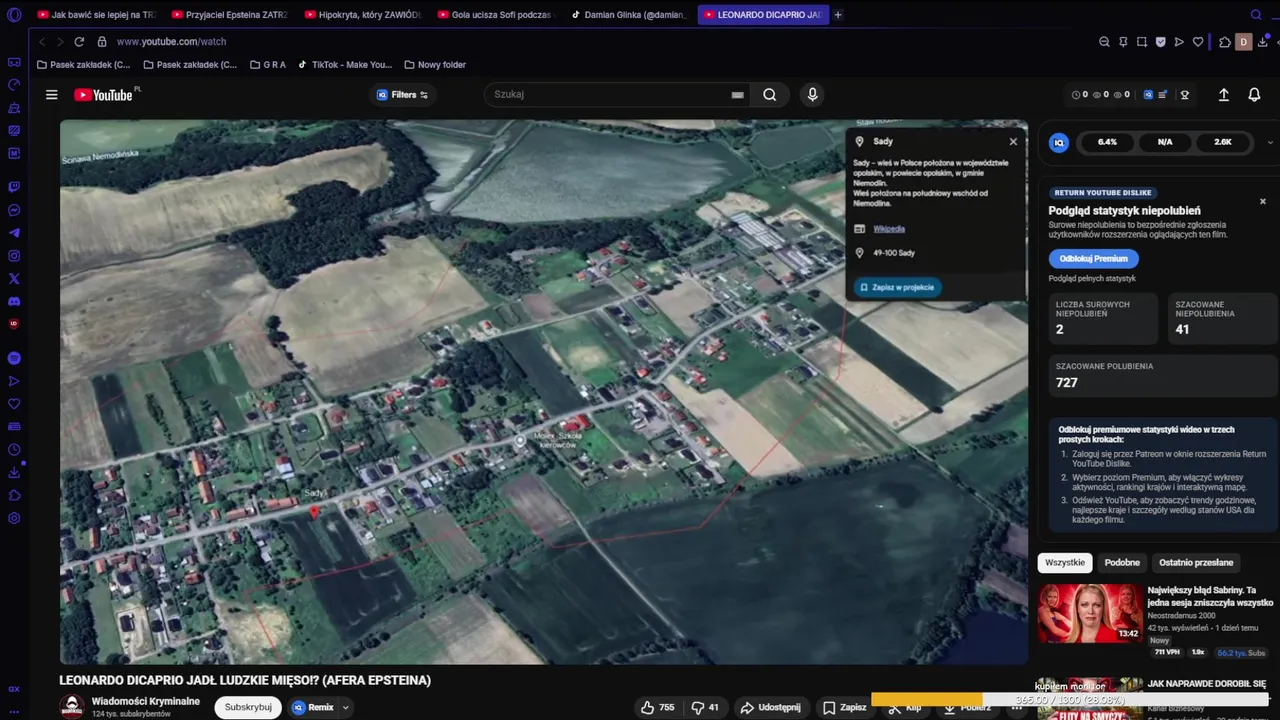Open the vidIQ blue badge in header
Viewport: 1280px width, 720px height.
click(1148, 95)
